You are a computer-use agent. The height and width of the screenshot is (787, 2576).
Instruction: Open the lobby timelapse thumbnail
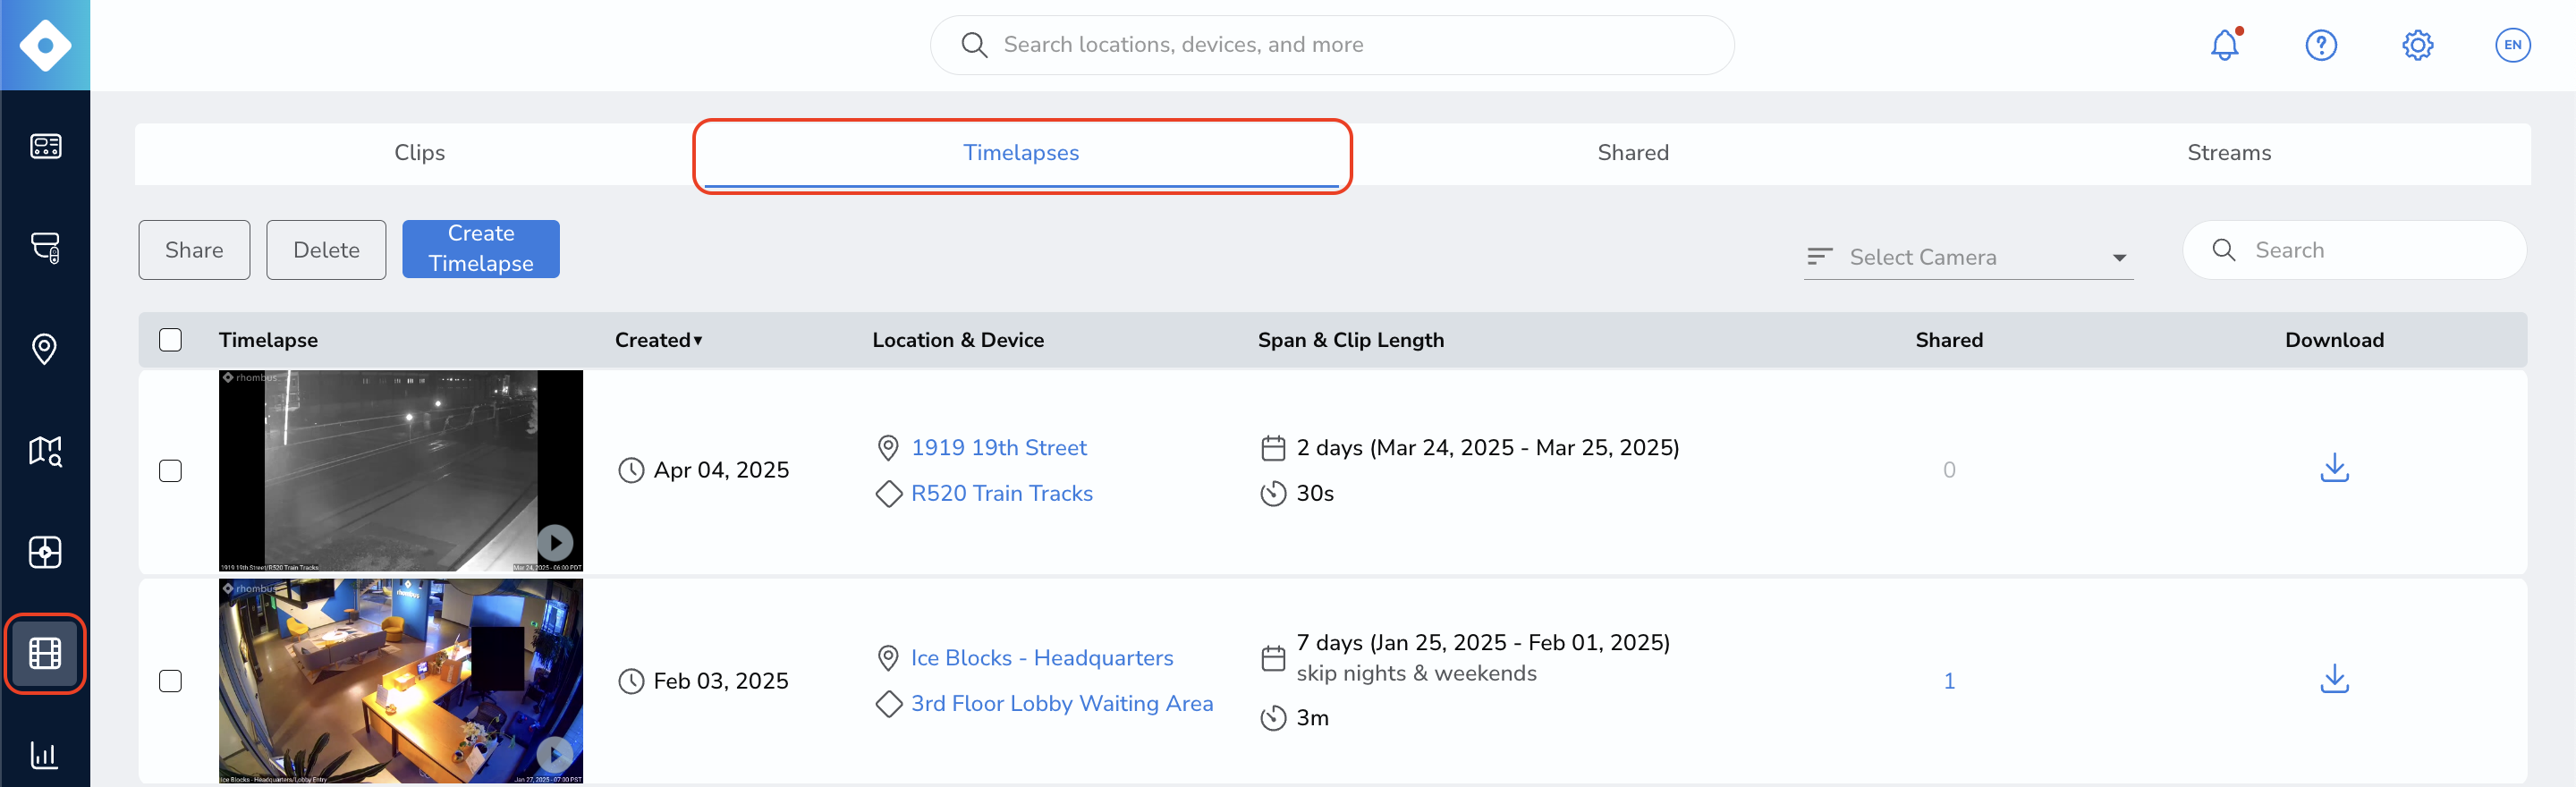(401, 681)
